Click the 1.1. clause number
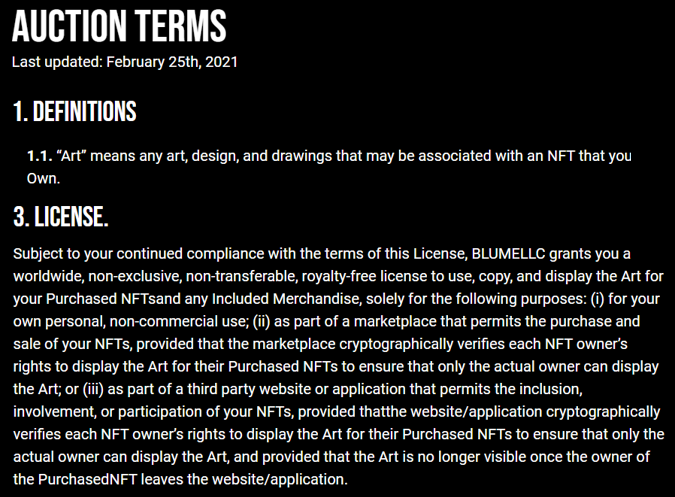This screenshot has width=675, height=497. [38, 157]
